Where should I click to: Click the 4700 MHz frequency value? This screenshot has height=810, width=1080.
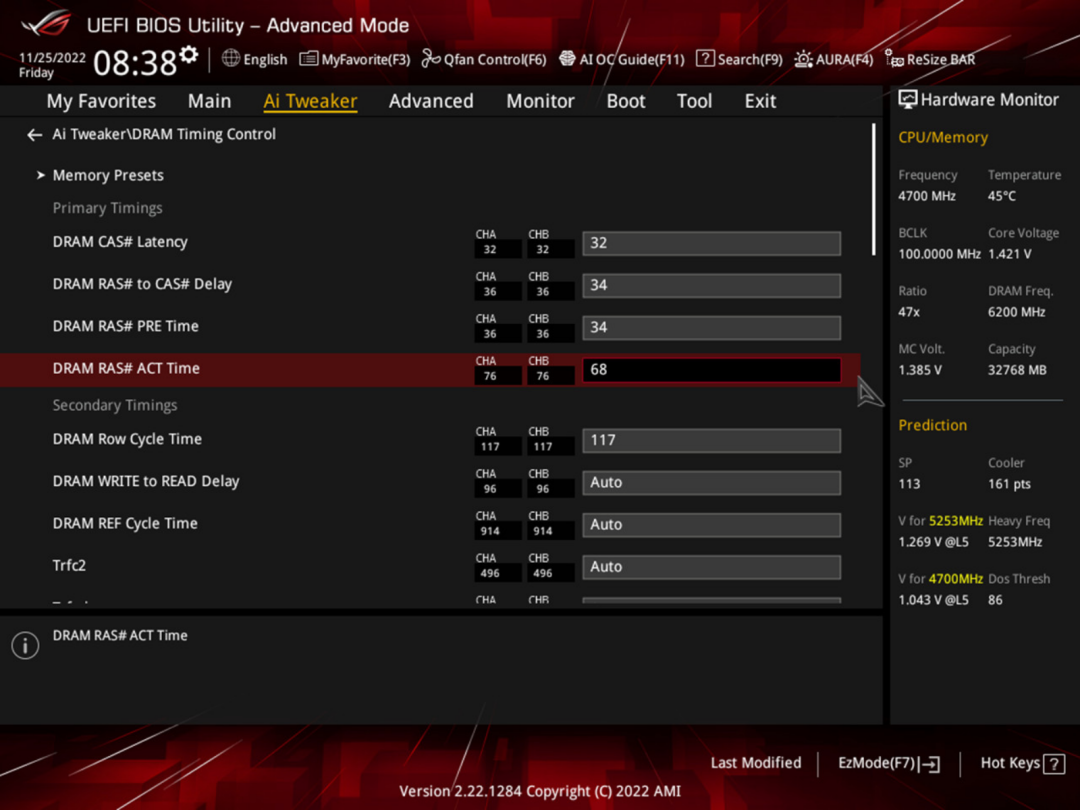coord(926,196)
